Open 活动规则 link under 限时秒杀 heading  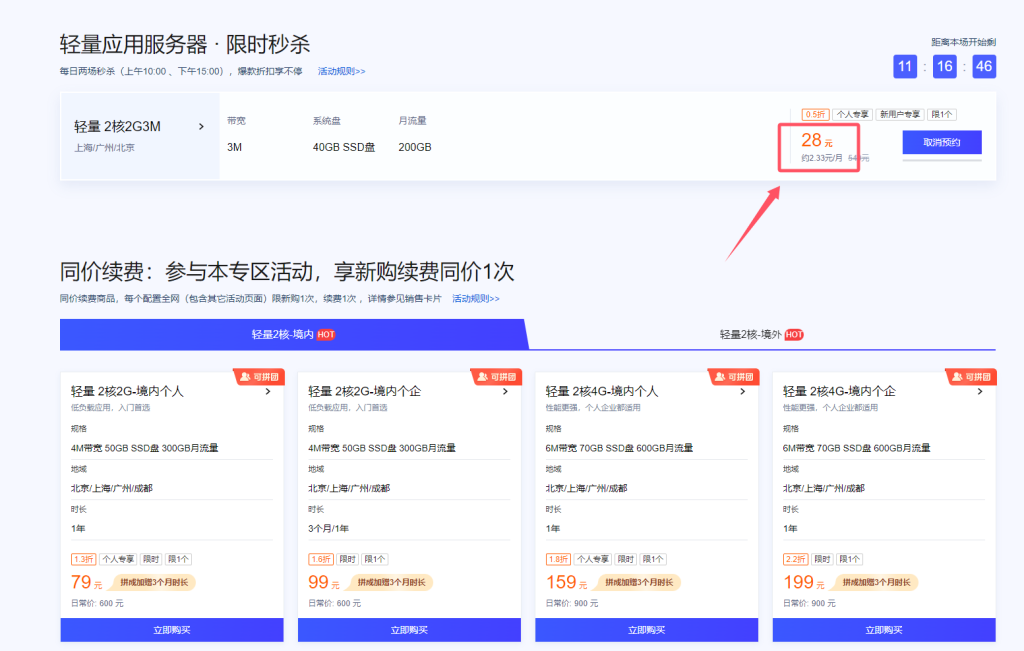342,71
